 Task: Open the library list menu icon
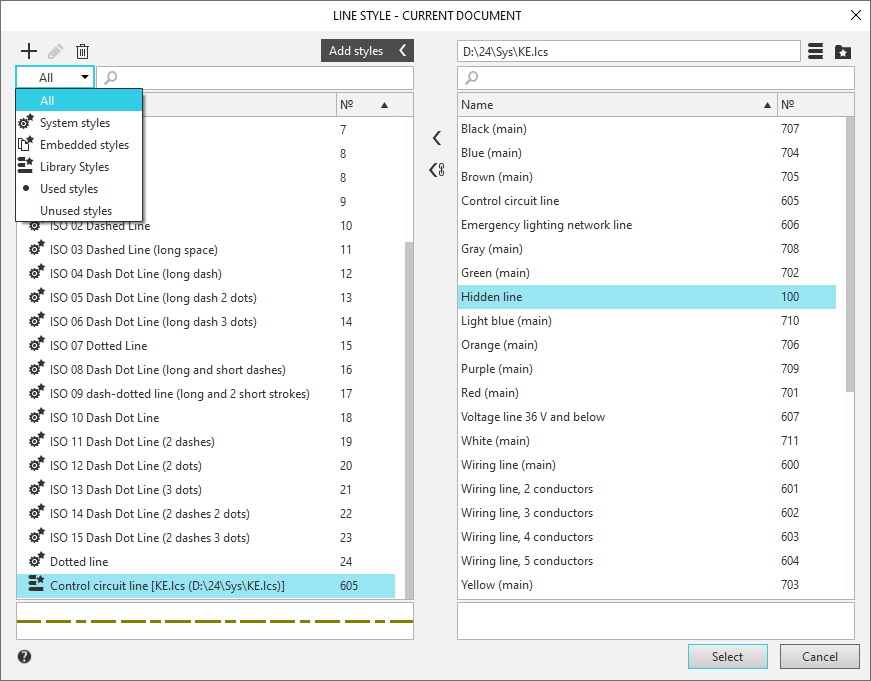coord(816,51)
